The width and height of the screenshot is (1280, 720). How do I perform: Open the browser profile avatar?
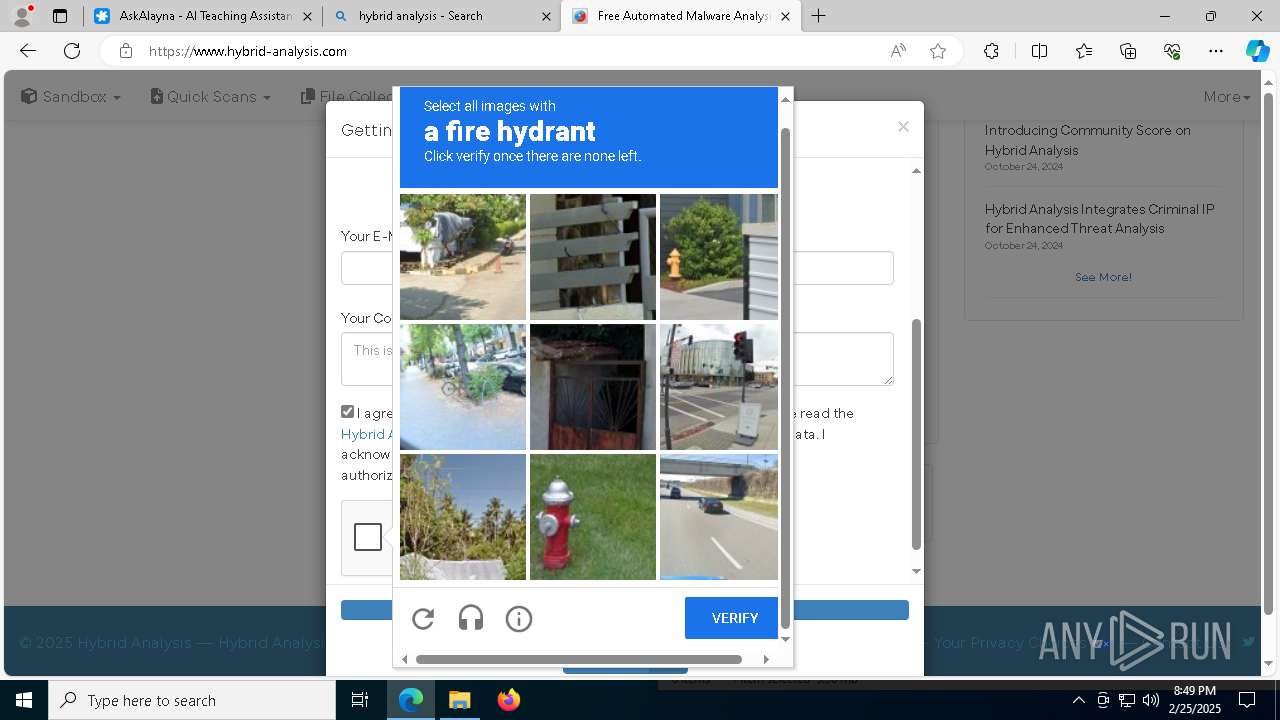tap(22, 16)
